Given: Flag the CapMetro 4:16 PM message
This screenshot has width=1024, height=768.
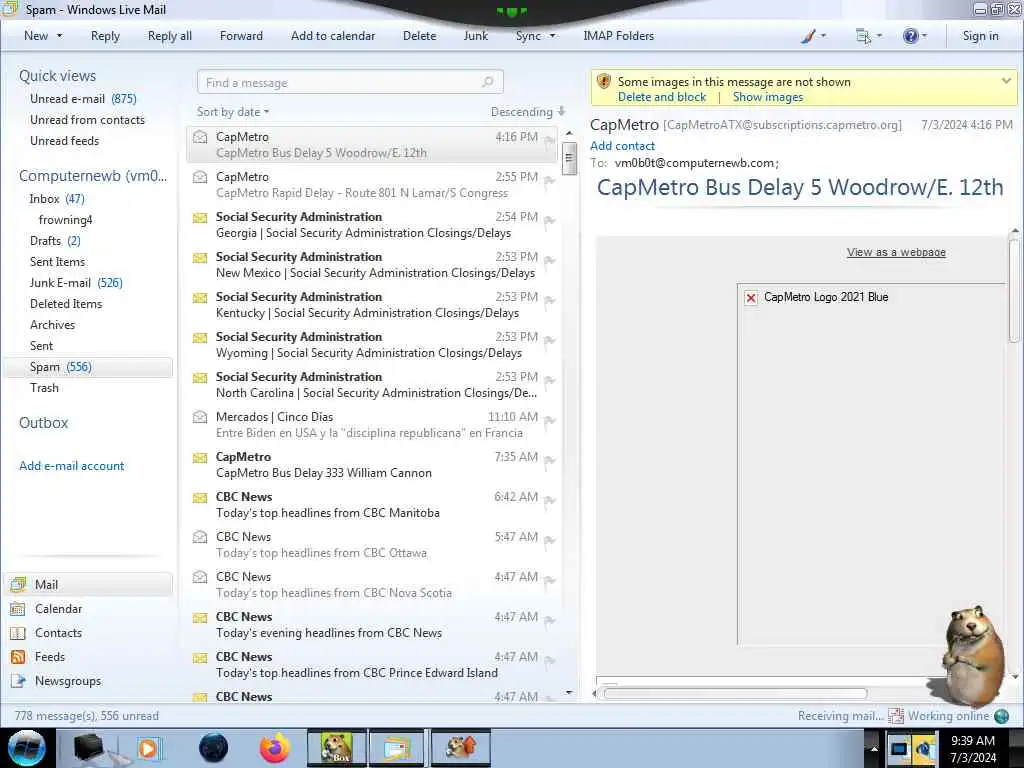Looking at the screenshot, I should click(549, 141).
